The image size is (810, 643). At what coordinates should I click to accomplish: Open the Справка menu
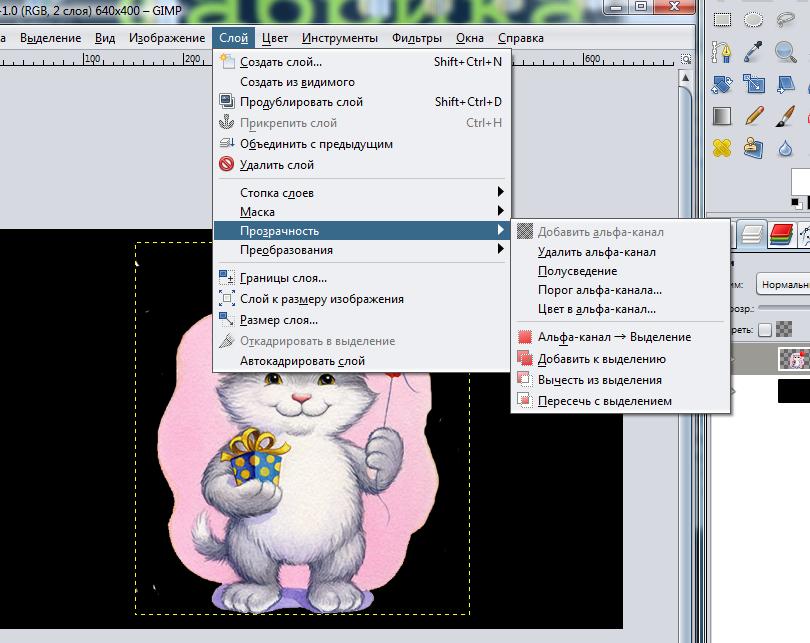[521, 38]
